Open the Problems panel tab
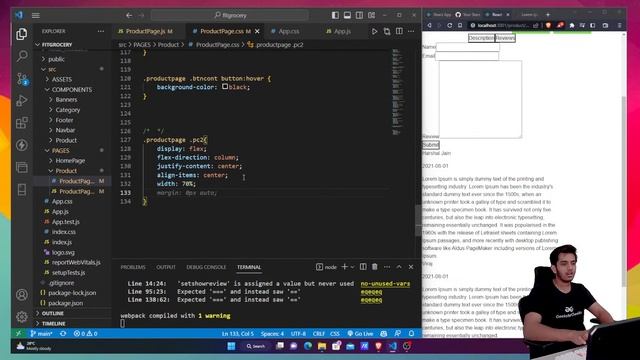The width and height of the screenshot is (640, 360). click(133, 267)
